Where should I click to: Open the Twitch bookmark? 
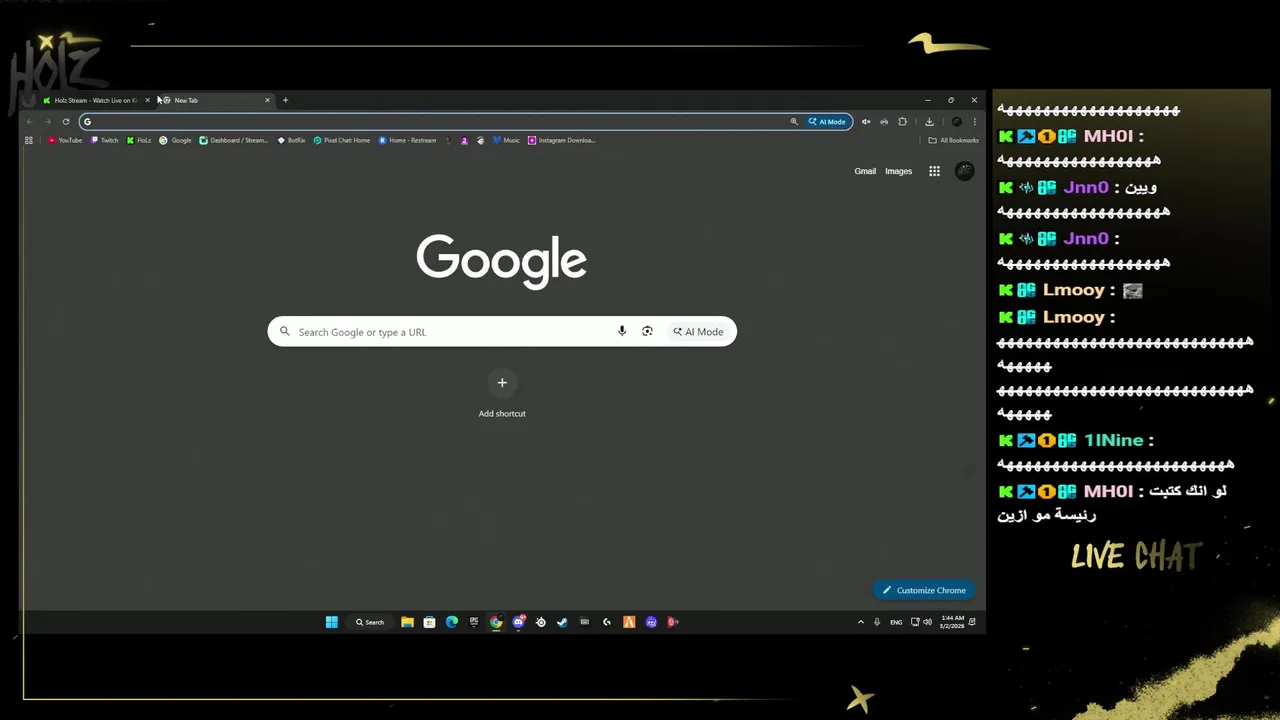click(105, 140)
